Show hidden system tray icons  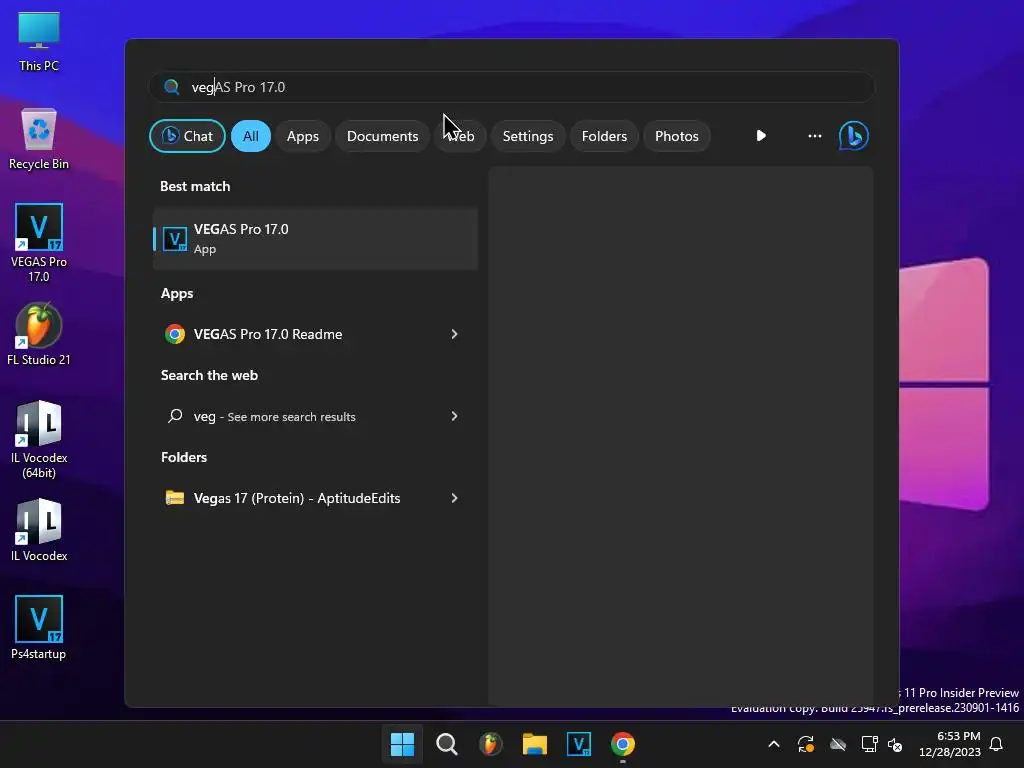pyautogui.click(x=774, y=744)
